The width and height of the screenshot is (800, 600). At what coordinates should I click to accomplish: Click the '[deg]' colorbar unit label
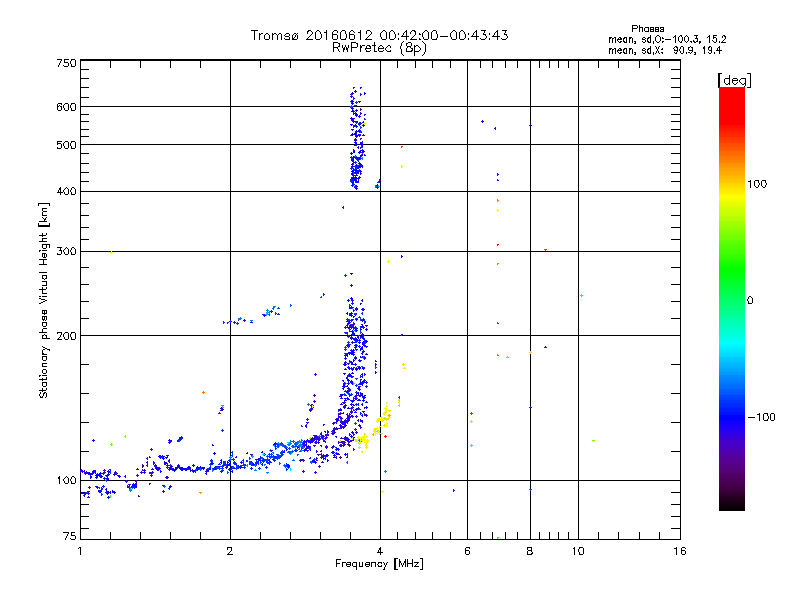click(x=734, y=80)
